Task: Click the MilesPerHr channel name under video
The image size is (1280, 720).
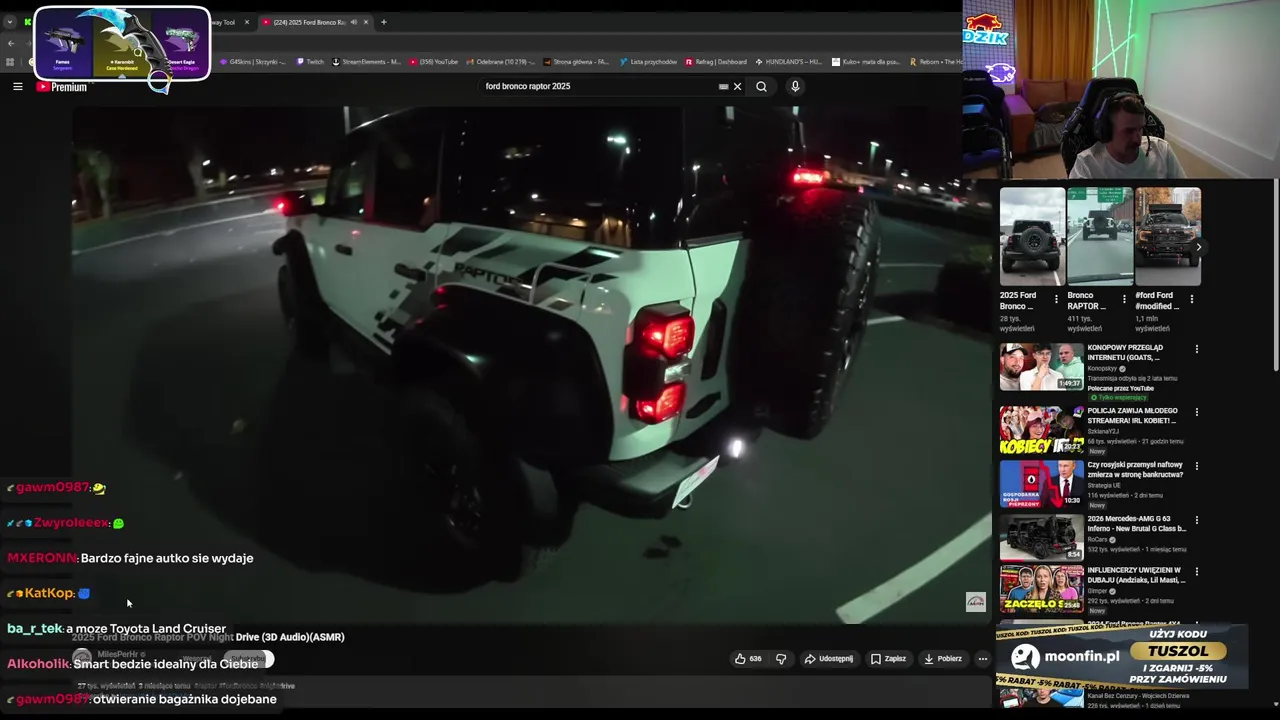Action: point(118,654)
